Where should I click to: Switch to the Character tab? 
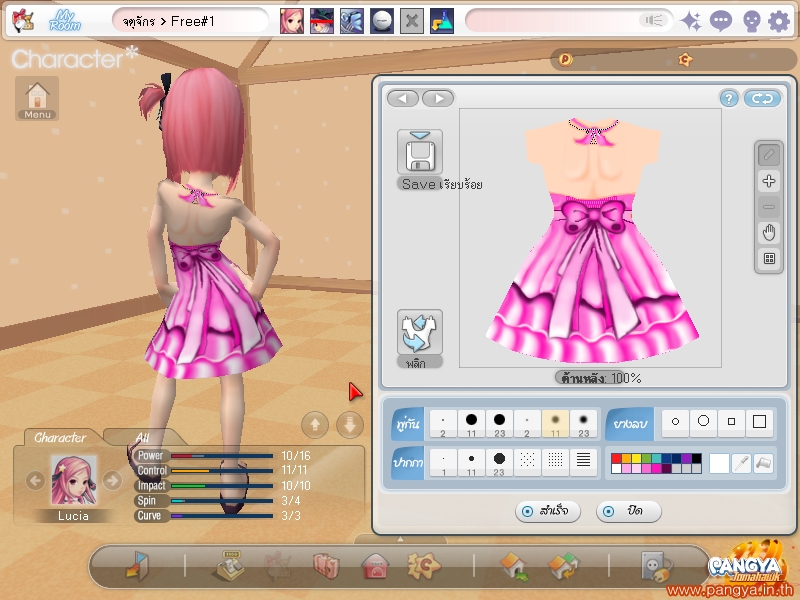(x=60, y=438)
